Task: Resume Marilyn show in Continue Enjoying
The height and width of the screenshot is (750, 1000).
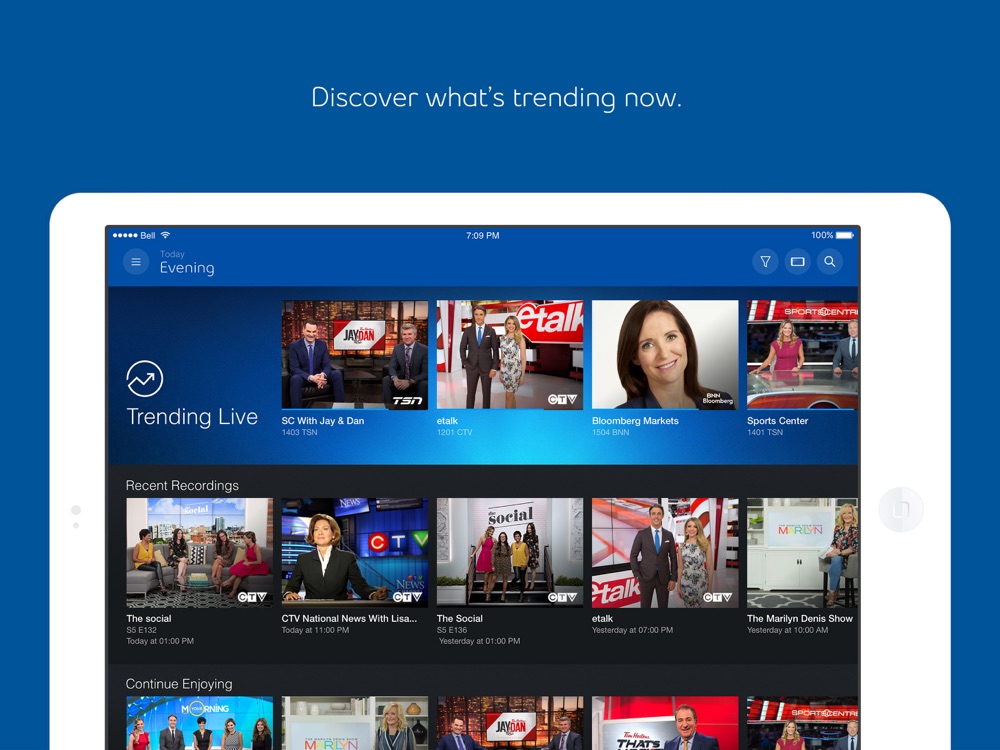Action: (x=355, y=723)
